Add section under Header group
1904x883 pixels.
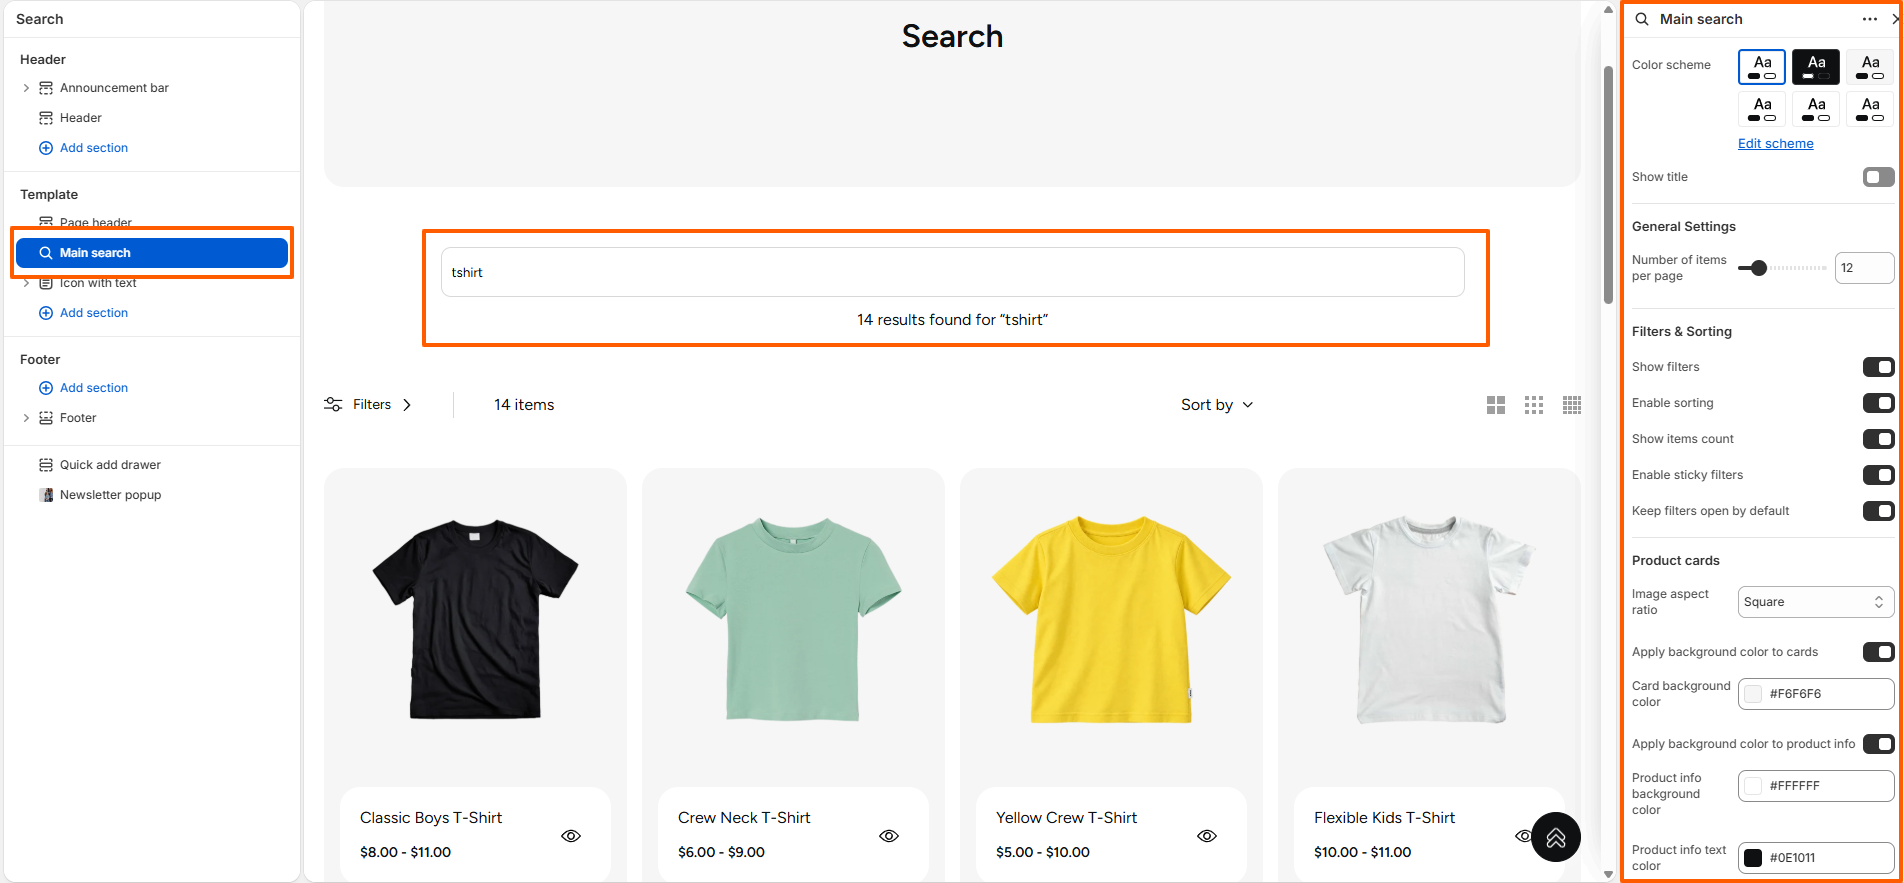tap(94, 148)
